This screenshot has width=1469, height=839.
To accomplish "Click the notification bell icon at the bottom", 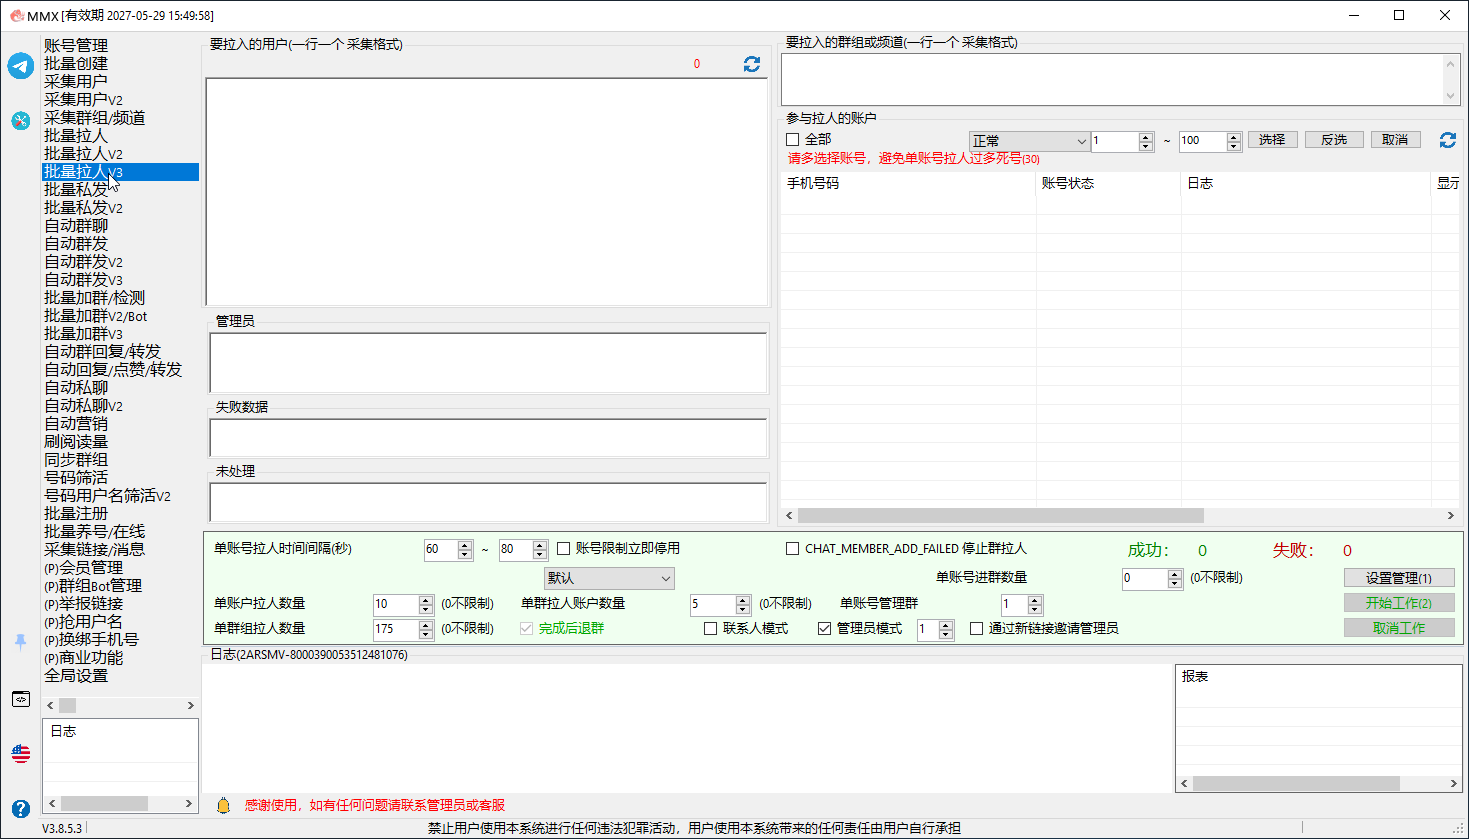I will [x=224, y=805].
